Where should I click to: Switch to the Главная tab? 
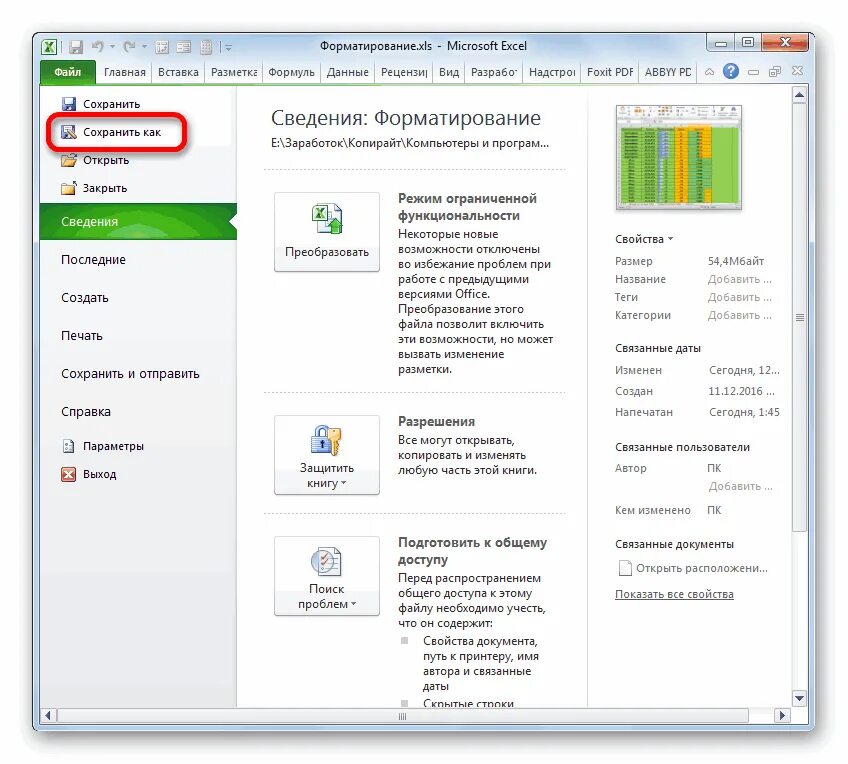pyautogui.click(x=125, y=72)
